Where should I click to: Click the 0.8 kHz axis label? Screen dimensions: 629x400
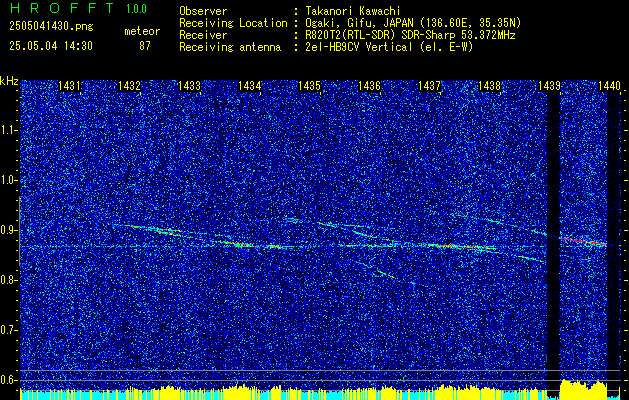7,280
